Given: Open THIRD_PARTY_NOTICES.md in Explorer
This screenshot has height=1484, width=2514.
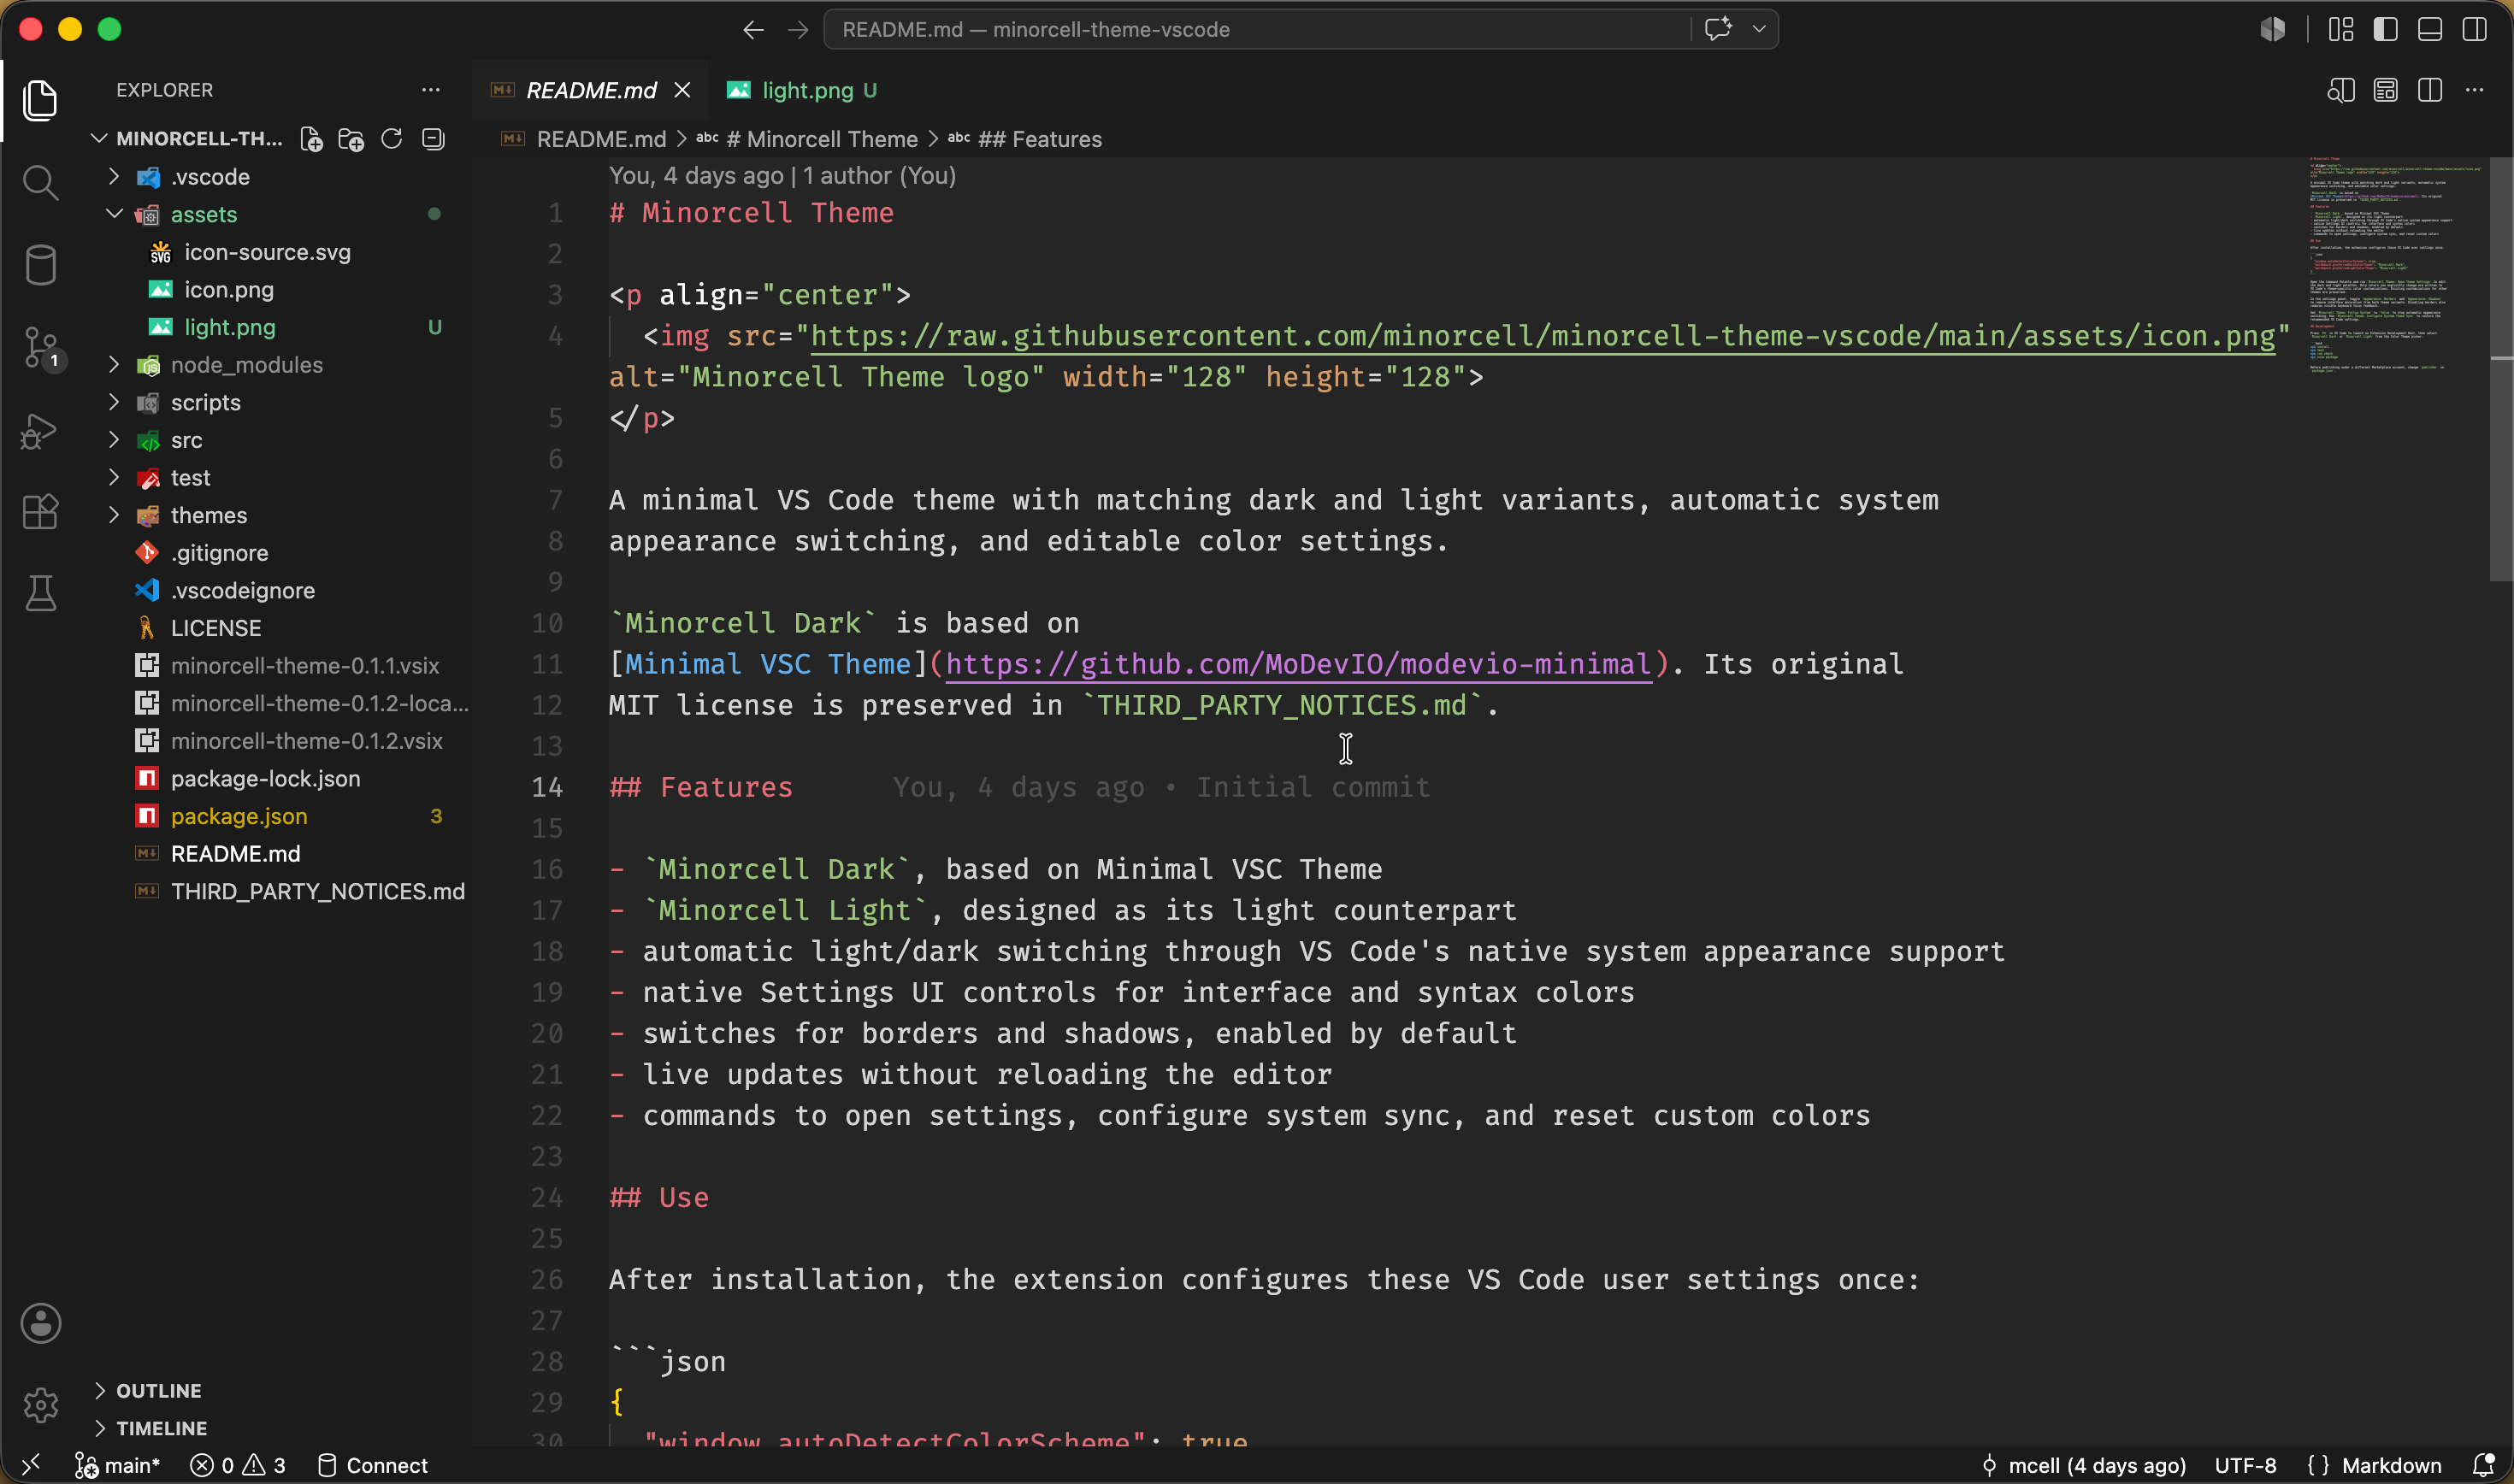Looking at the screenshot, I should (317, 891).
